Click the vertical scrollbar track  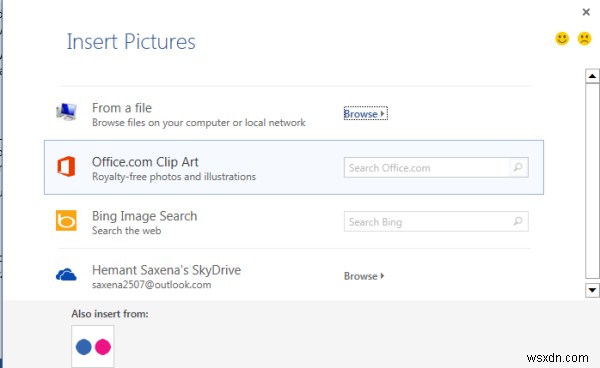[592, 182]
